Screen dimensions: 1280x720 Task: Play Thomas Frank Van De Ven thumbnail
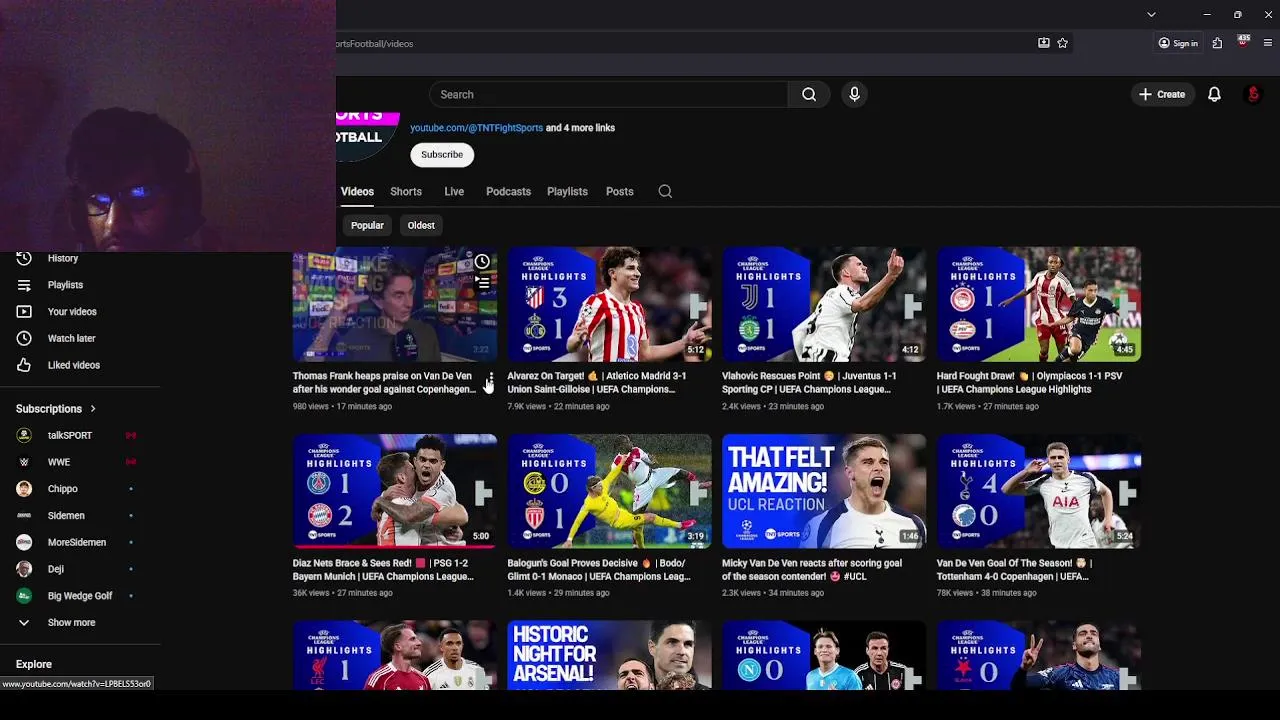395,304
